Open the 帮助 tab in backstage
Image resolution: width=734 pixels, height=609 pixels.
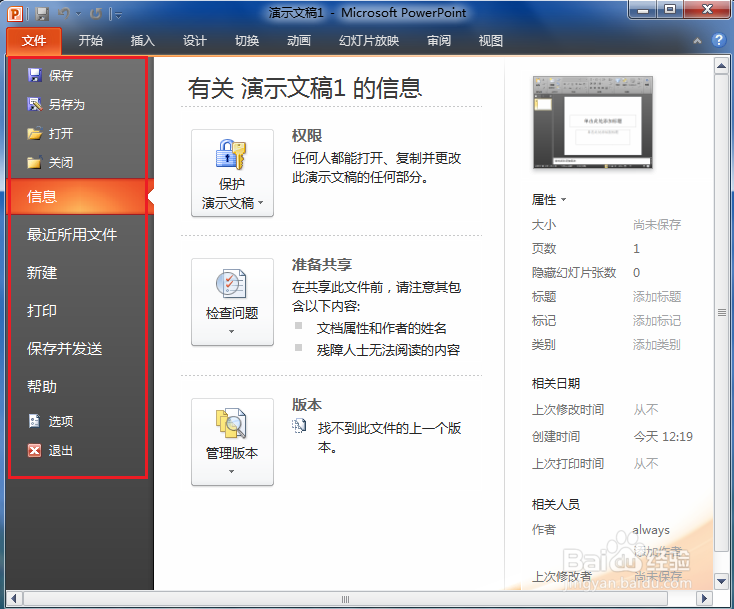[42, 386]
